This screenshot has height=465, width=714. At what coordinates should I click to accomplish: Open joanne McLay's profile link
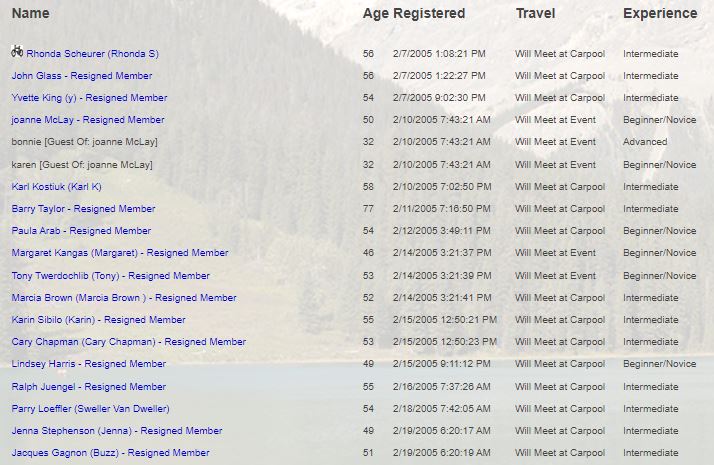pos(88,120)
